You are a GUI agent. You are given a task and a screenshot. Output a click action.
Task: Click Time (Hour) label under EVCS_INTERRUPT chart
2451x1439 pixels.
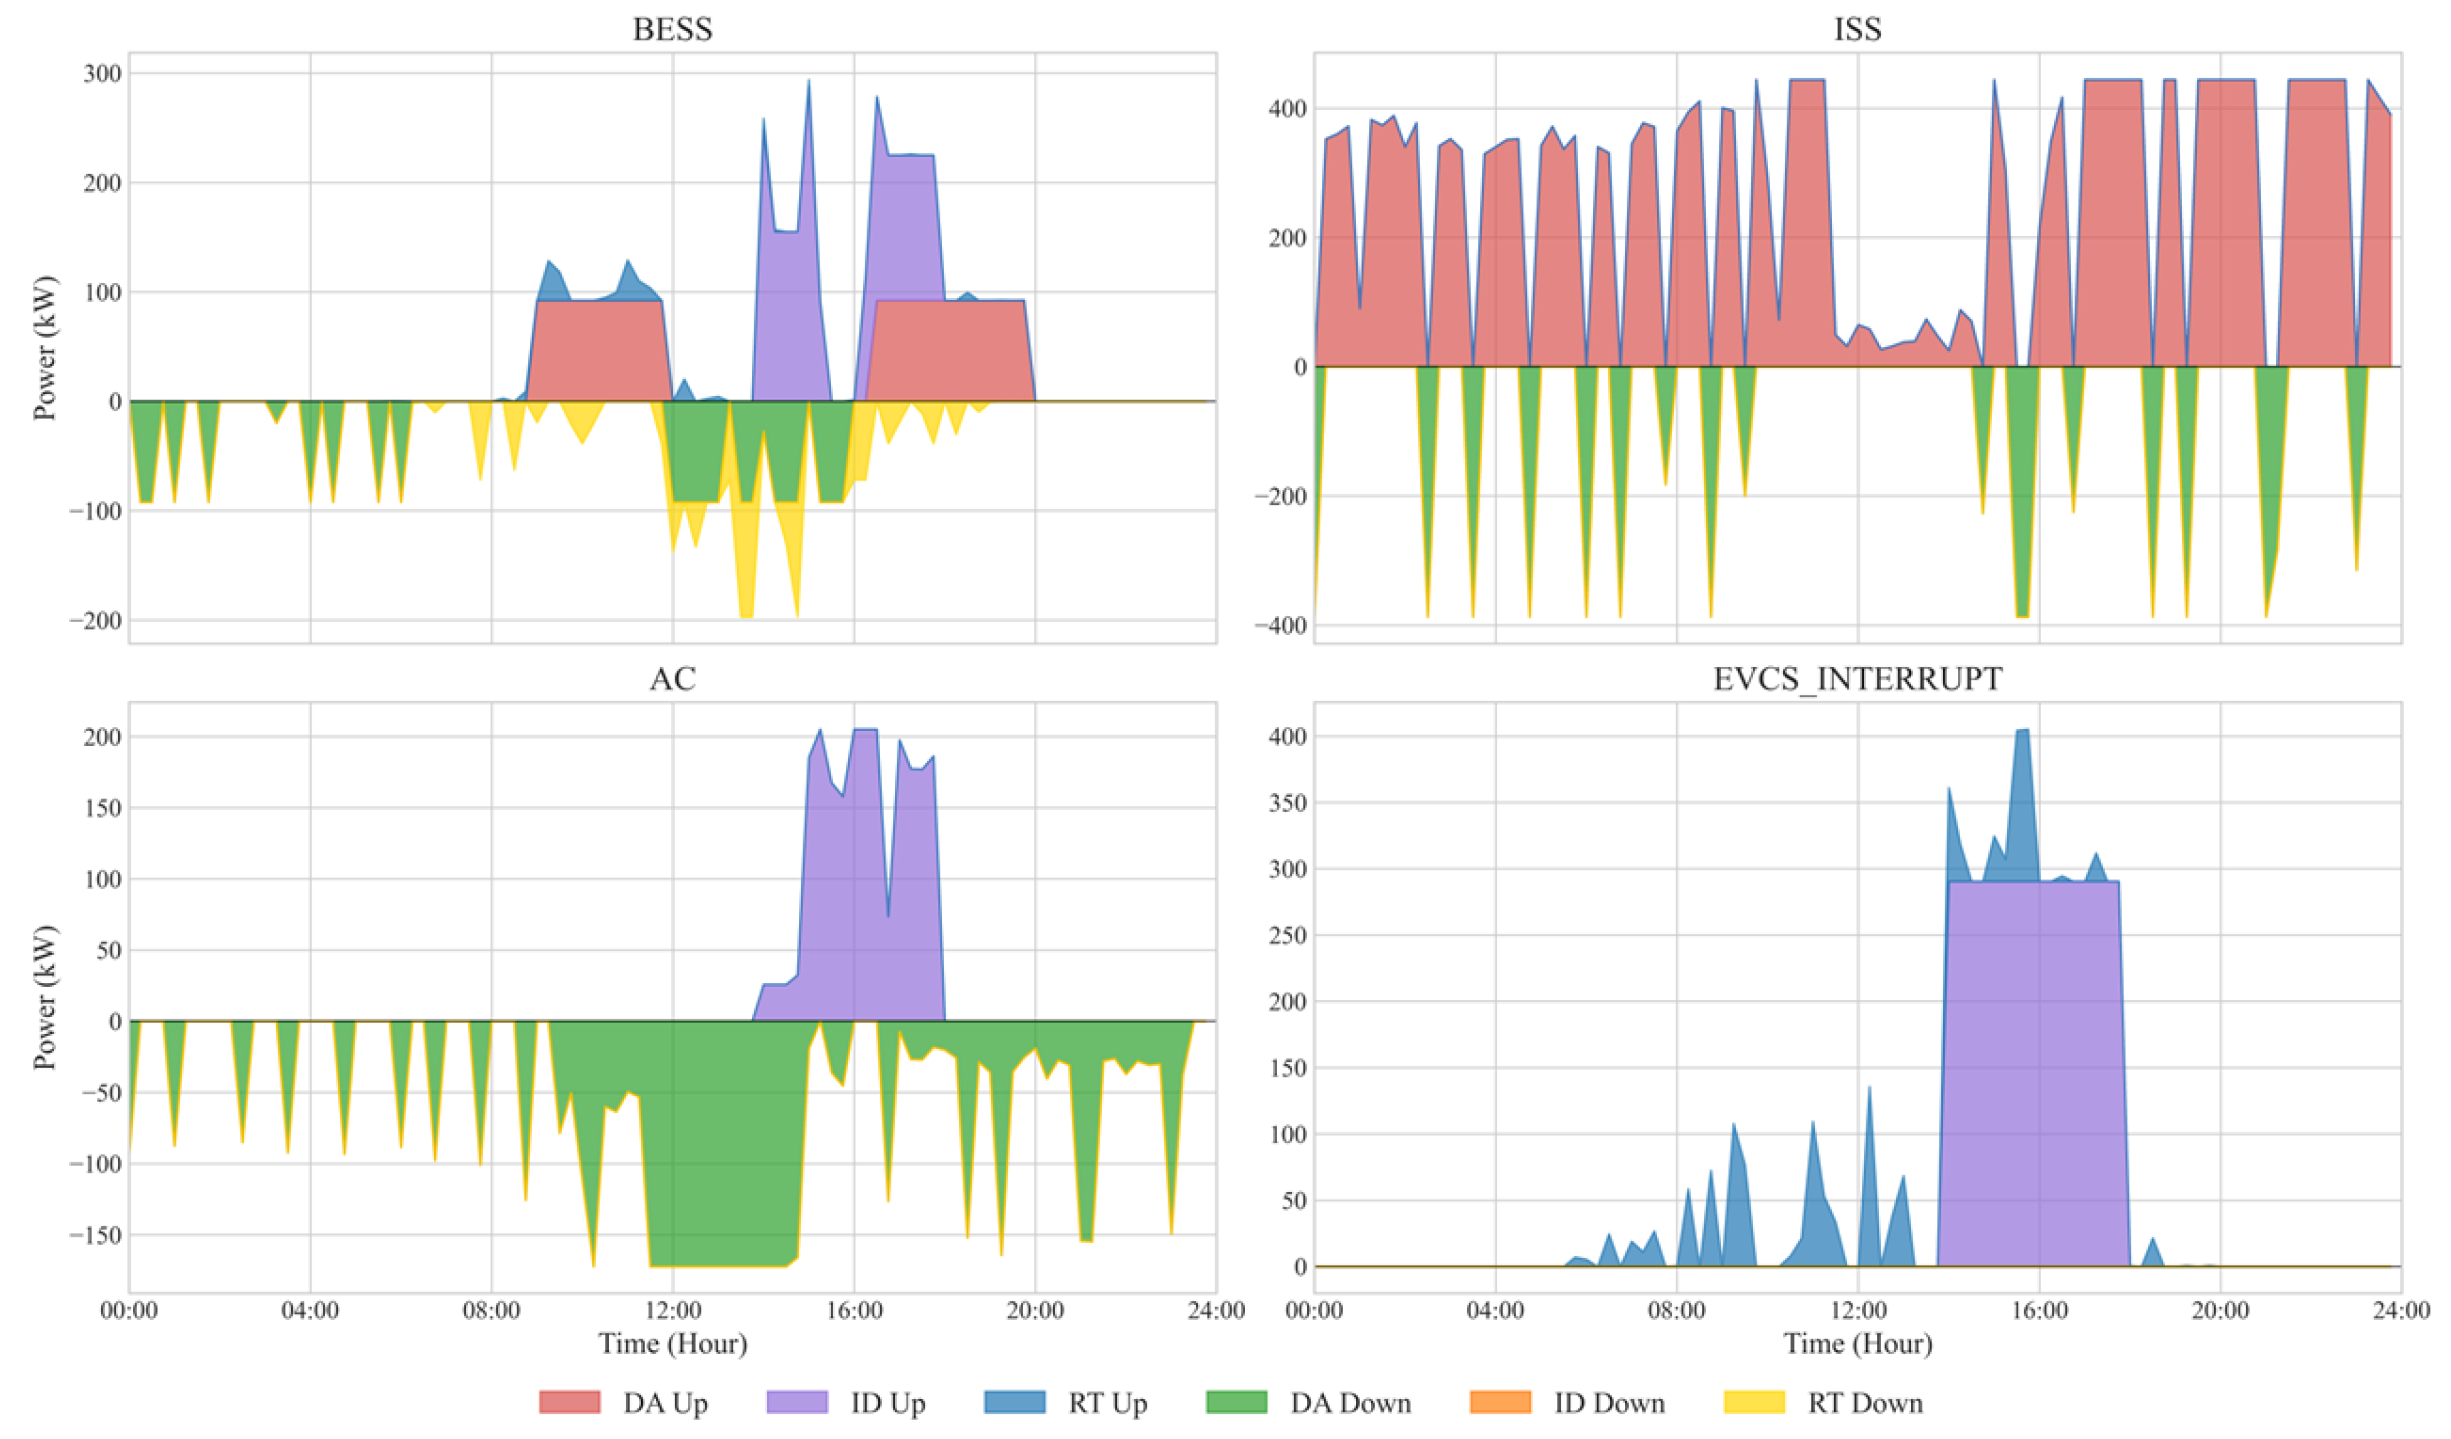point(1857,1343)
